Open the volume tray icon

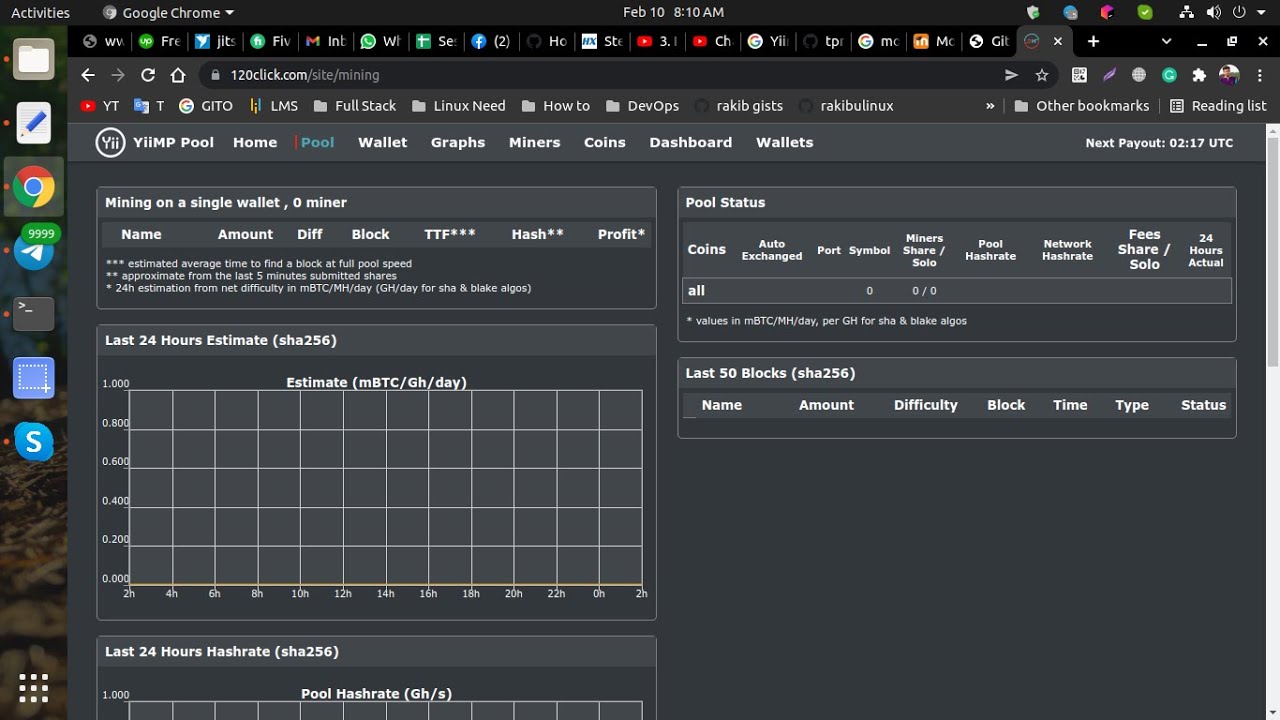coord(1213,12)
